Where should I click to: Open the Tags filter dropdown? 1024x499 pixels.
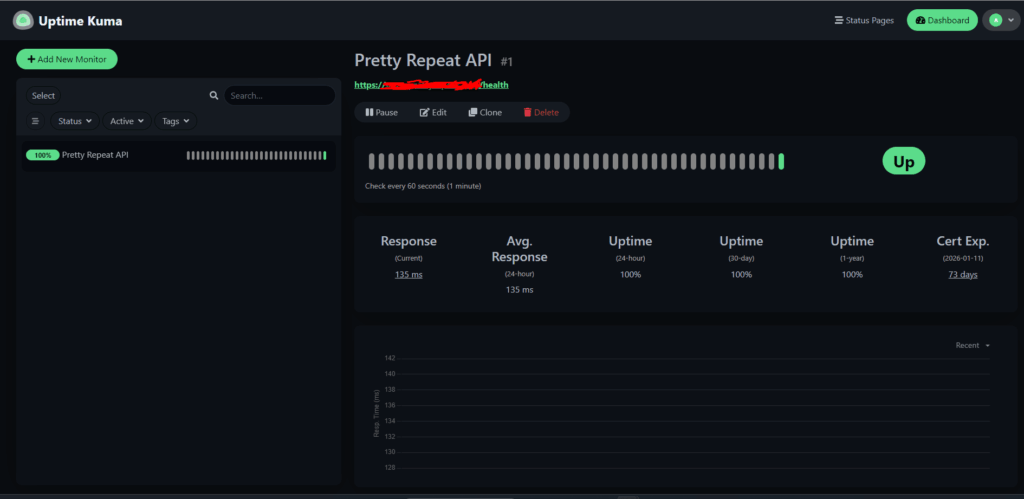176,121
